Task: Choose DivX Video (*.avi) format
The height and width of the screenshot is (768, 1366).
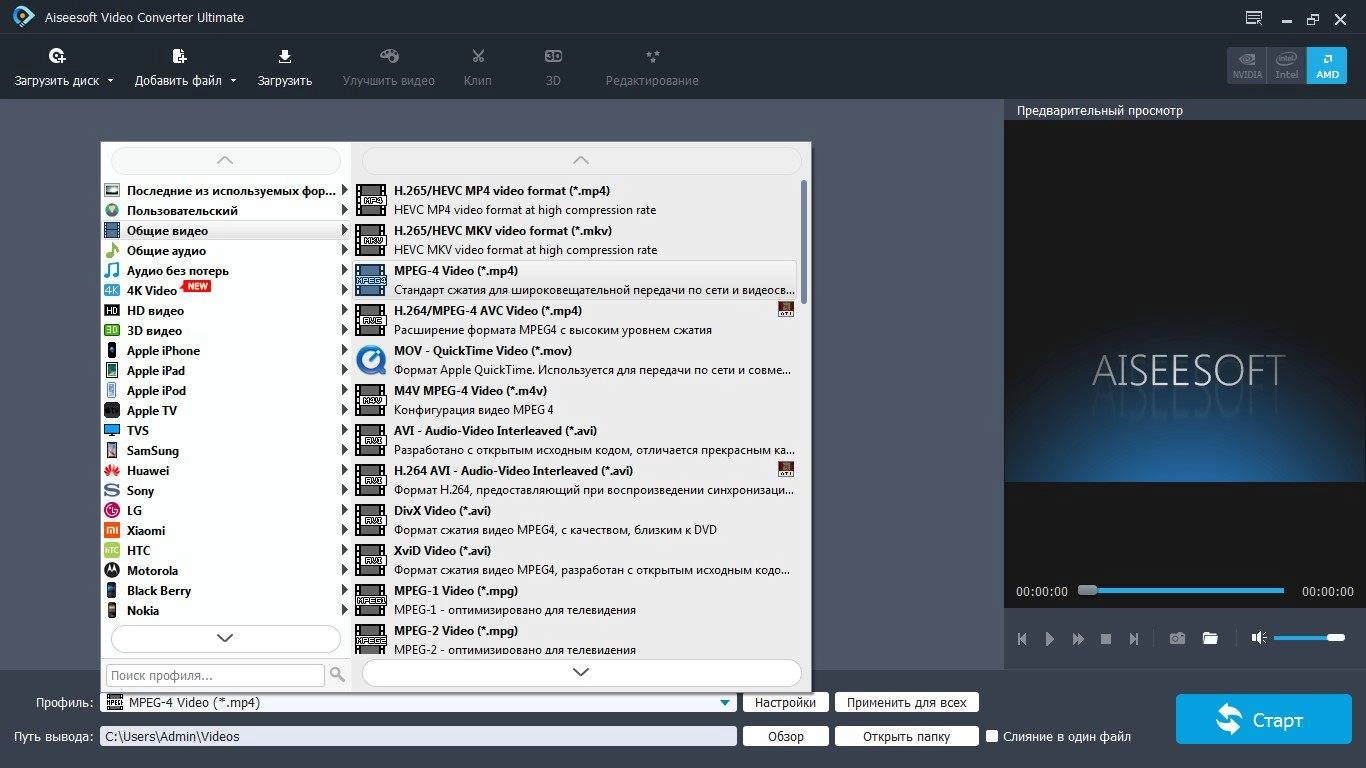Action: [x=576, y=520]
